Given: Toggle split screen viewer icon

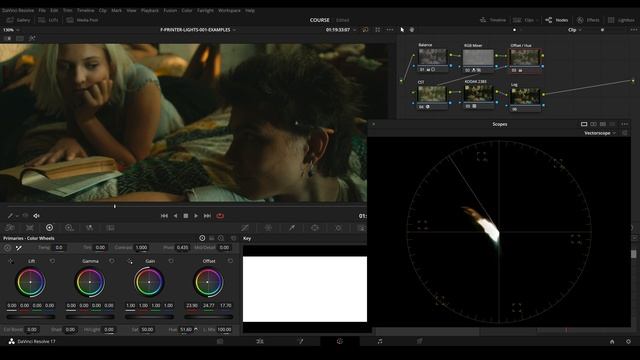Looking at the screenshot, I should click(x=20, y=38).
